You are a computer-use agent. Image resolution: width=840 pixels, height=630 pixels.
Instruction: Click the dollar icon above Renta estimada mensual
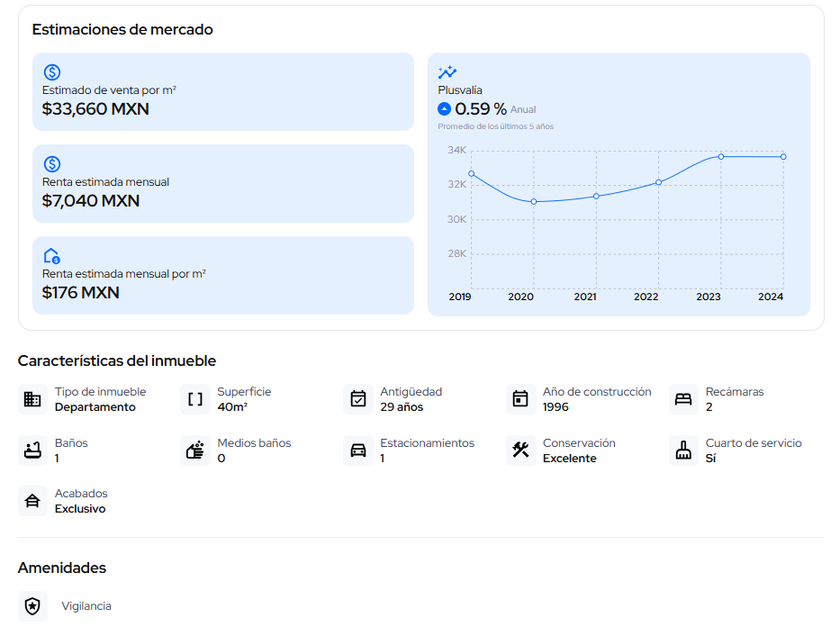(52, 164)
